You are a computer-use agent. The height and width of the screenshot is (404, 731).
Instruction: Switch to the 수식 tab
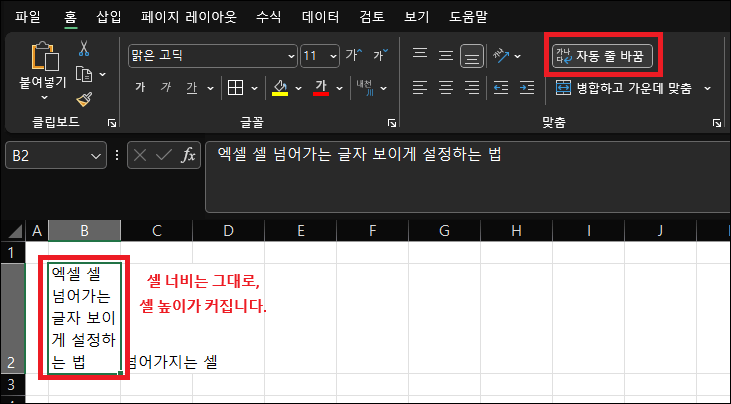point(269,17)
